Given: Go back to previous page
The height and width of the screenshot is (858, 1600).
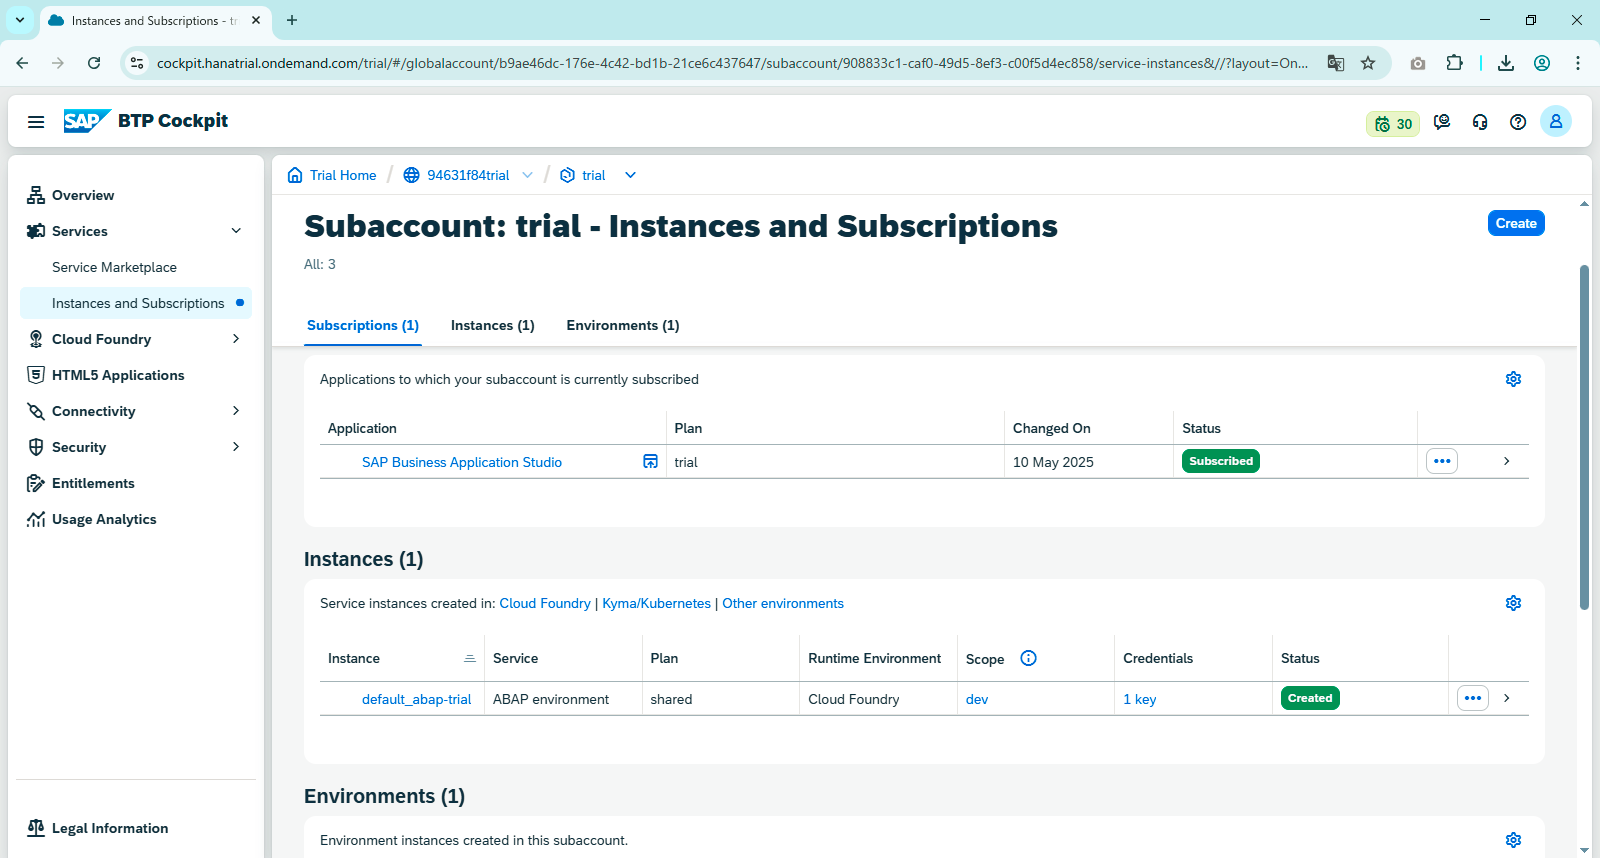Looking at the screenshot, I should tap(22, 63).
